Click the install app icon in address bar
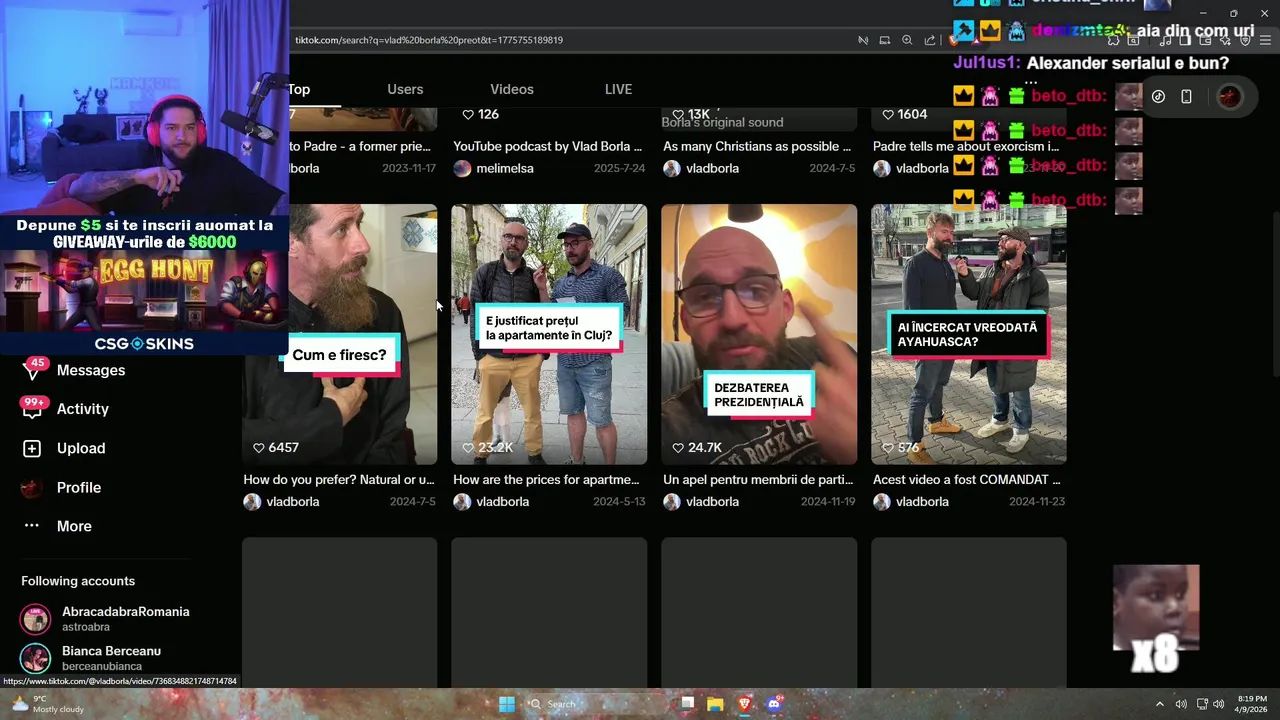The height and width of the screenshot is (720, 1280). tap(884, 40)
